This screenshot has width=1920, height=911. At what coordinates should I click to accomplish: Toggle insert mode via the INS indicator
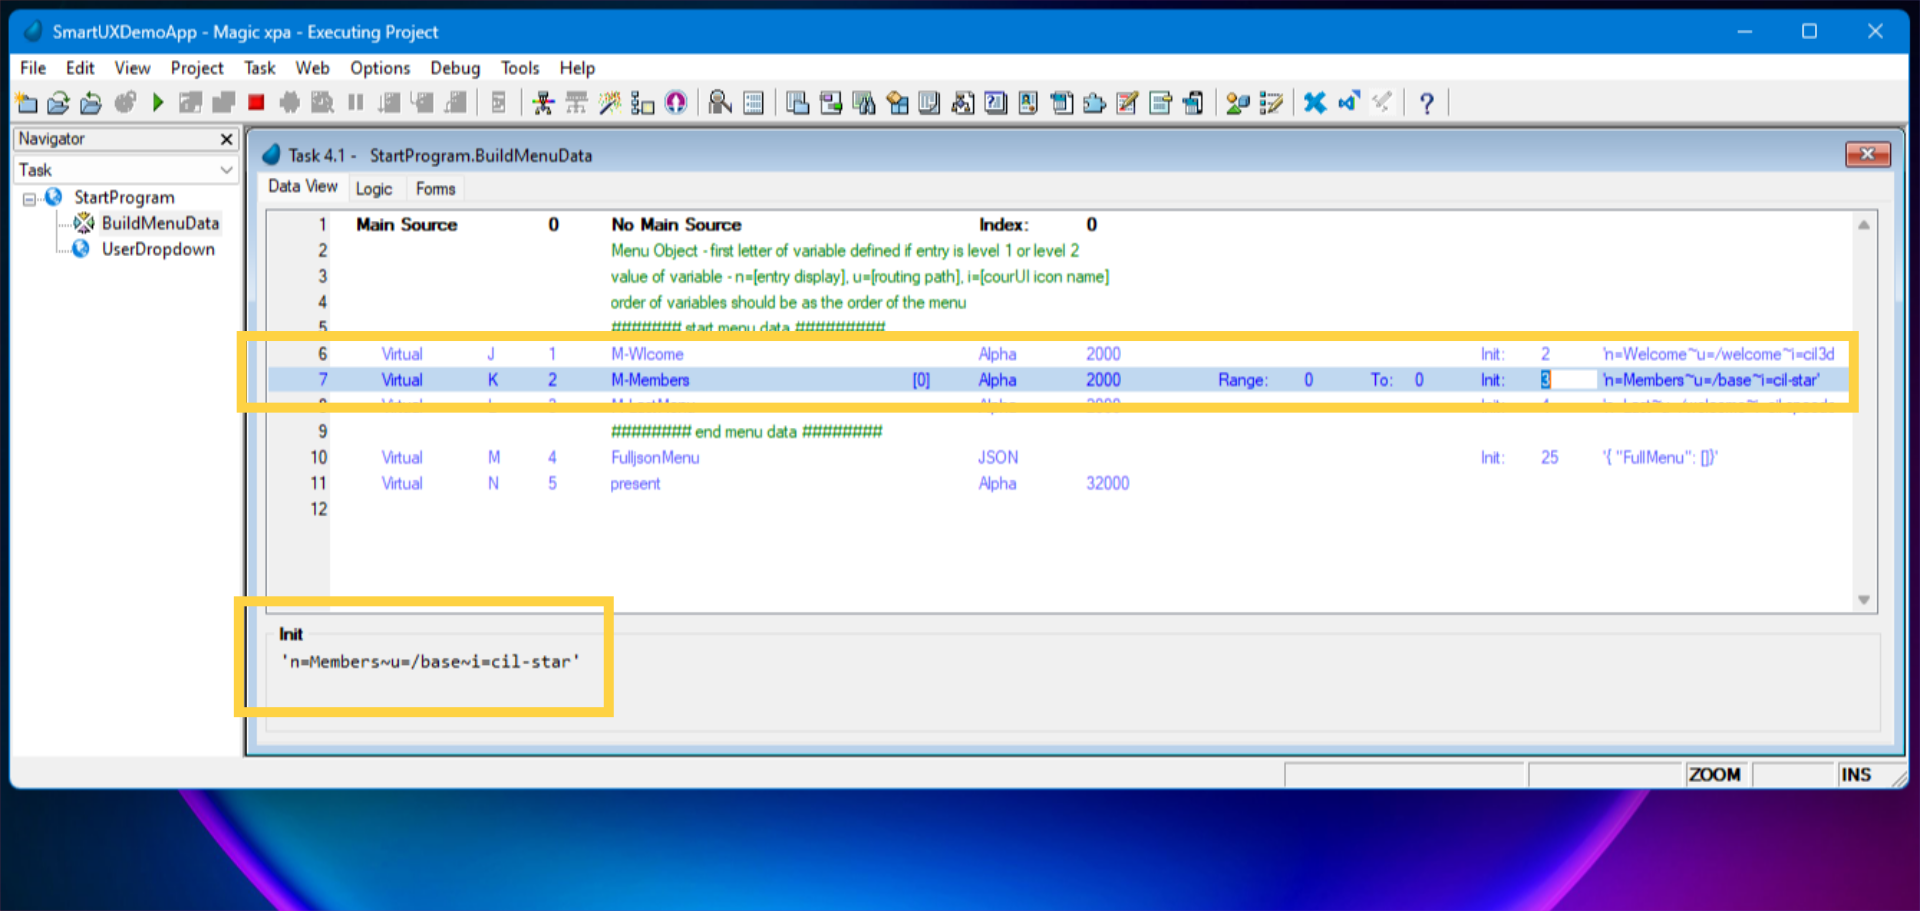point(1856,774)
